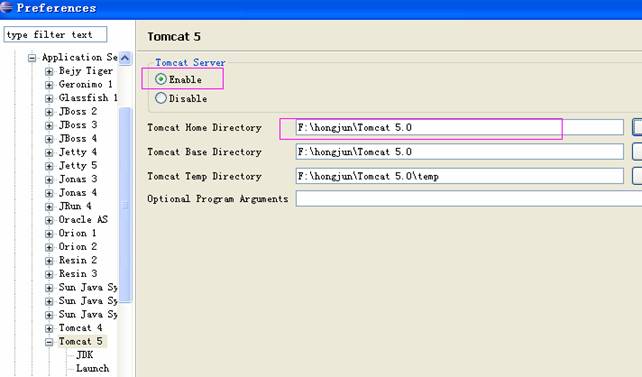The height and width of the screenshot is (377, 642).
Task: Expand the JRun 4 node
Action: [x=49, y=206]
